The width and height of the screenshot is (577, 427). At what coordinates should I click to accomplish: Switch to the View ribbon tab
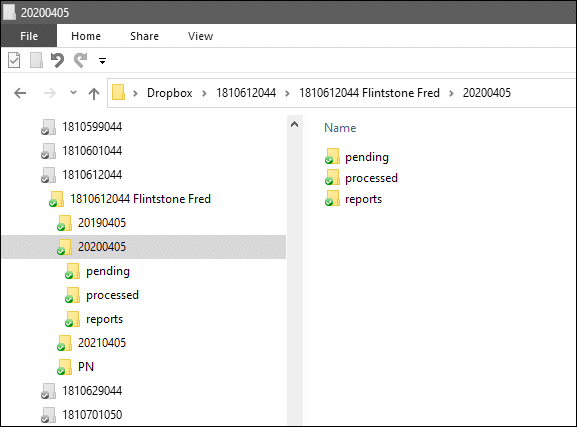click(201, 36)
